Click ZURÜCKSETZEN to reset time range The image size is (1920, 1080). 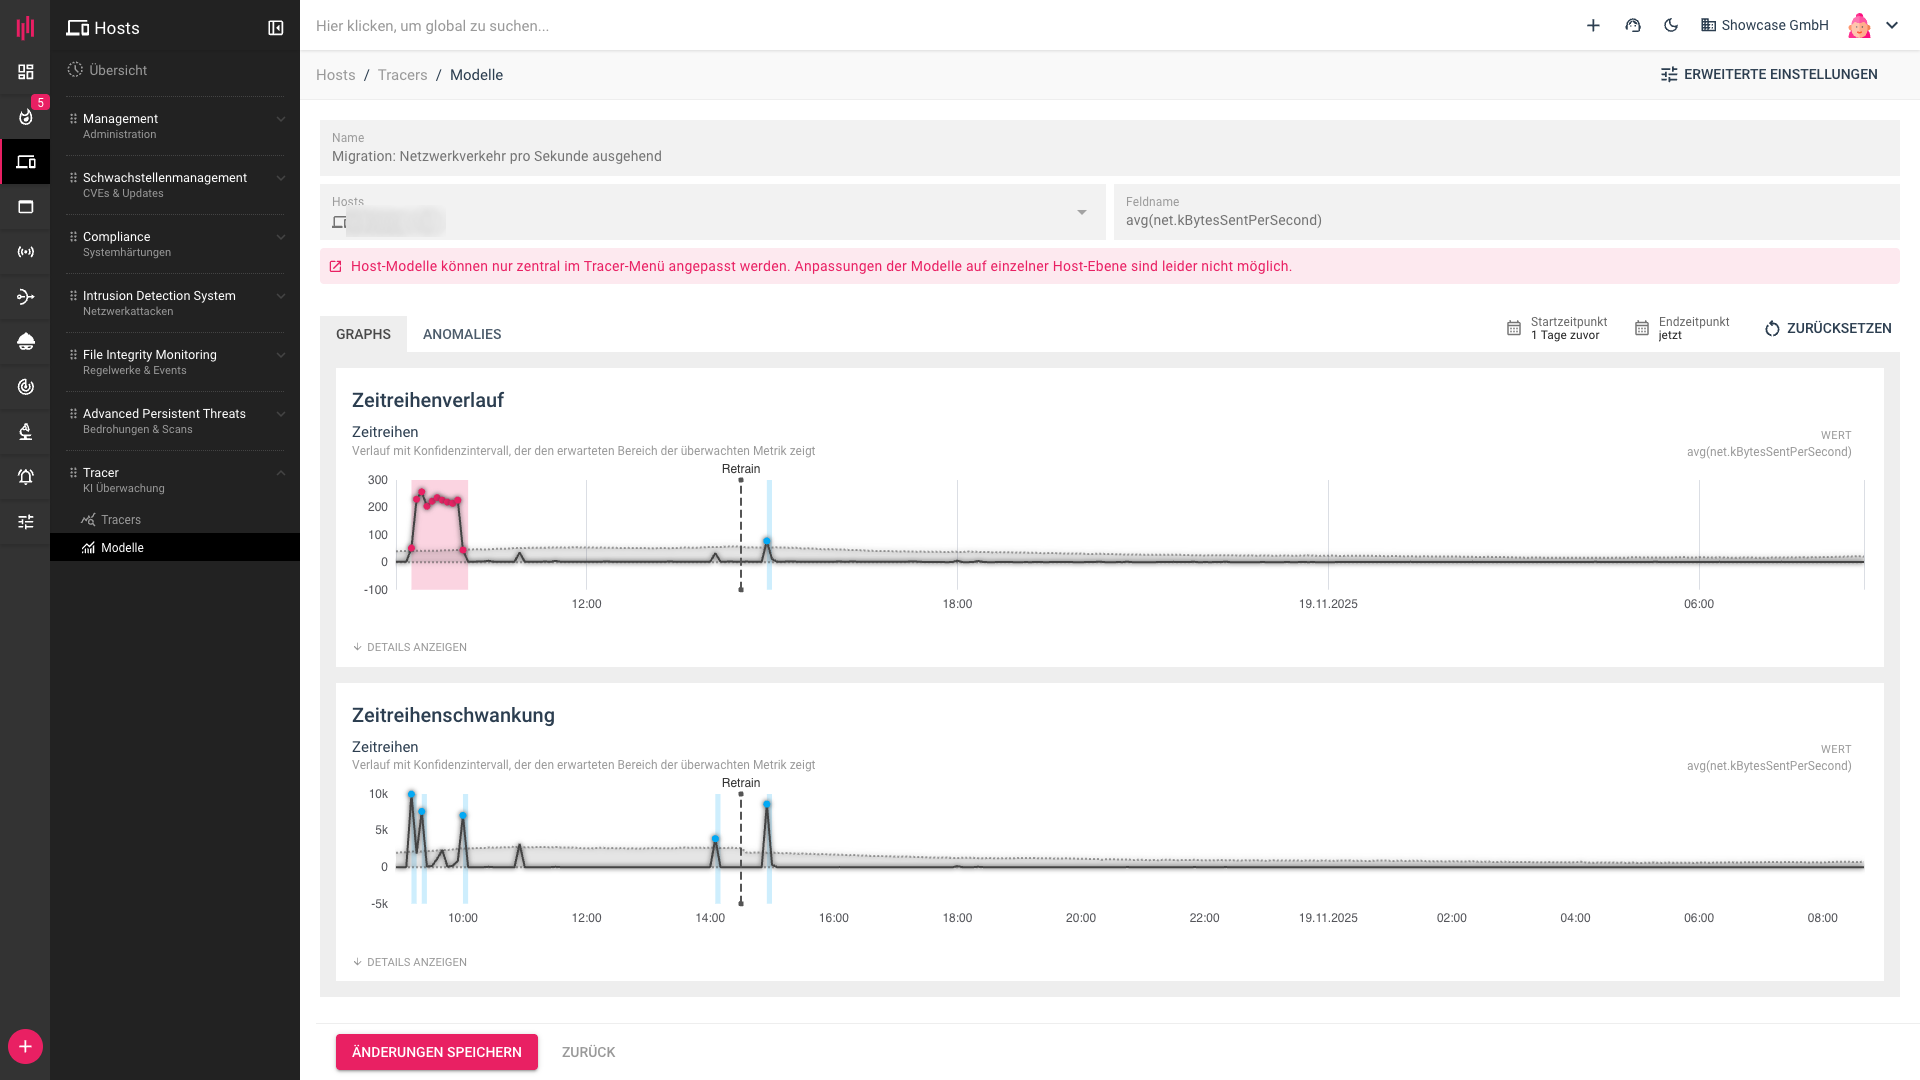click(x=1828, y=328)
